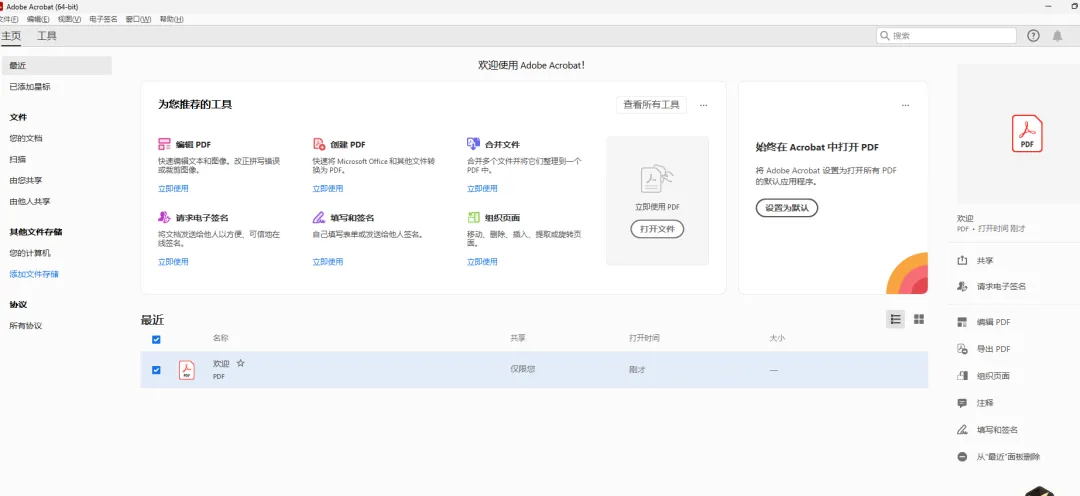
Task: Click 查看所有工具 button
Action: (651, 105)
